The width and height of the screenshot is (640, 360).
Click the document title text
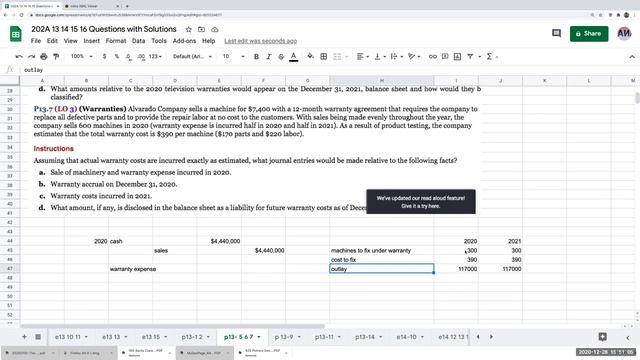pos(104,29)
